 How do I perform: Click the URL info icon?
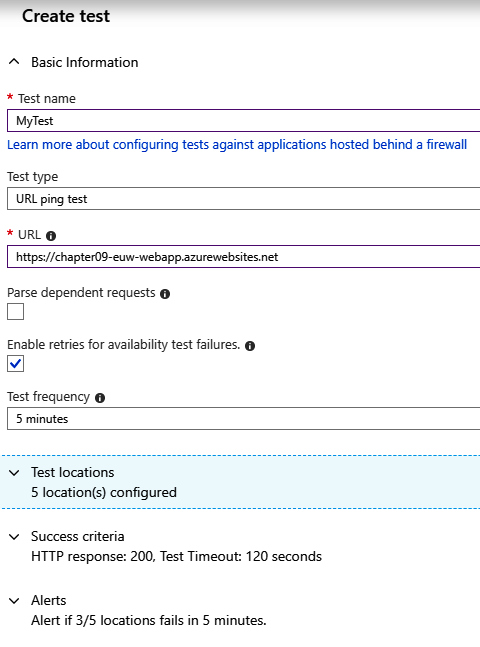pos(51,236)
